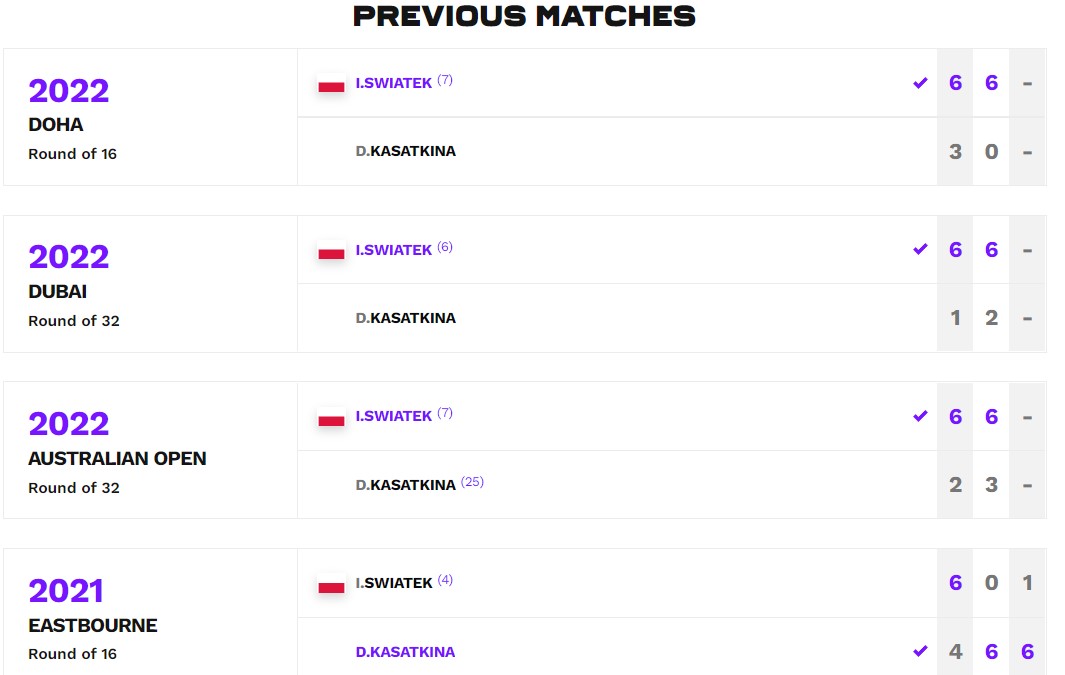Image resolution: width=1065 pixels, height=675 pixels.
Task: Click the Previous Matches heading
Action: click(525, 16)
